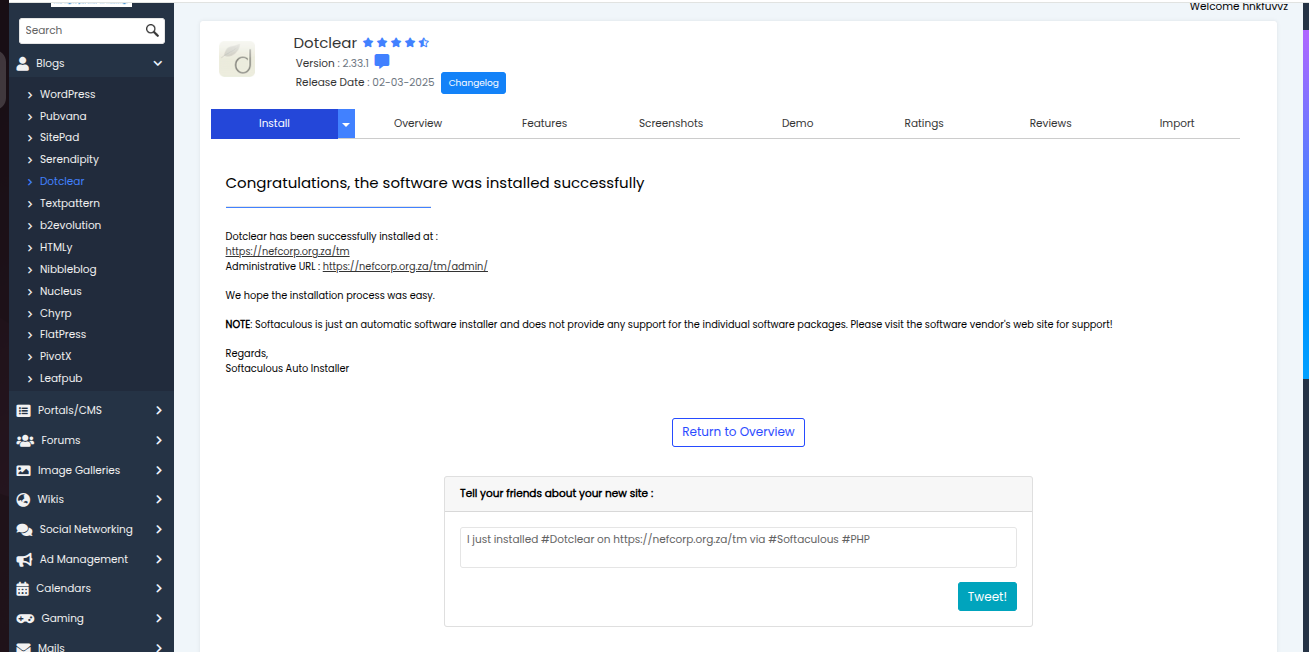The width and height of the screenshot is (1309, 652).
Task: Select b2evolution in the Blogs list
Action: (x=70, y=225)
